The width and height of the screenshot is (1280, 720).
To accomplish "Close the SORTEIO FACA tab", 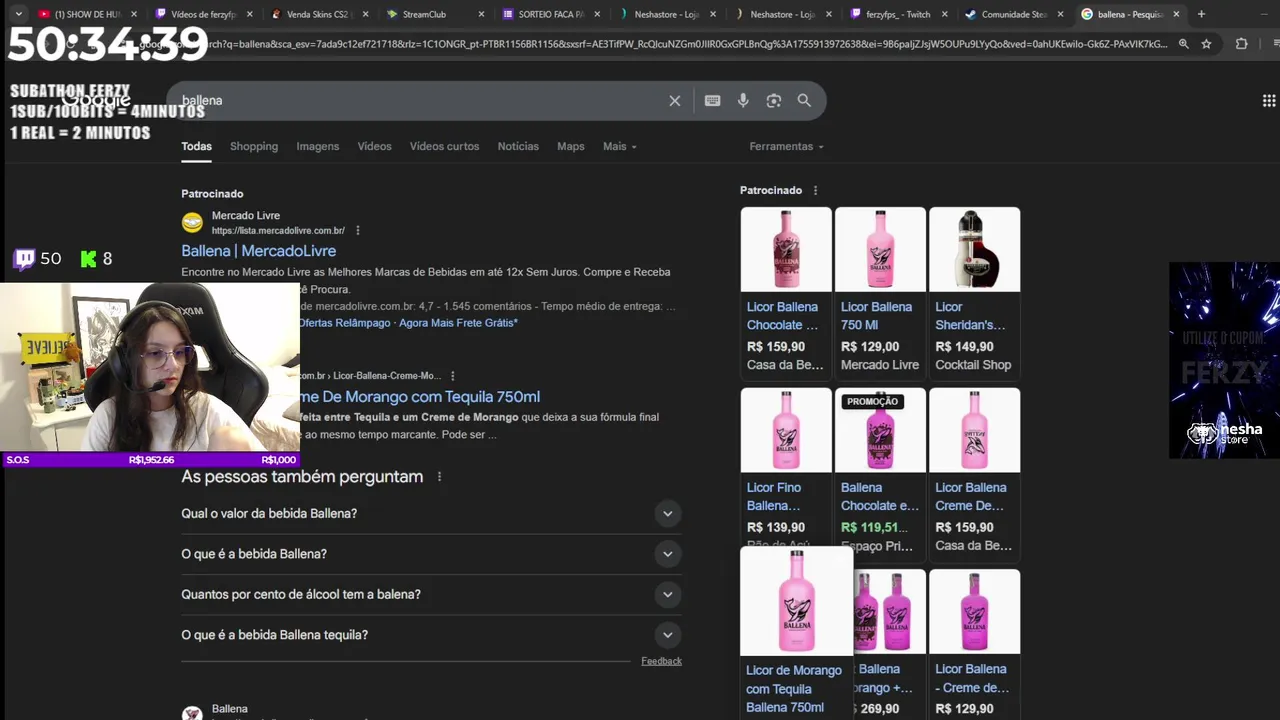I will point(597,14).
